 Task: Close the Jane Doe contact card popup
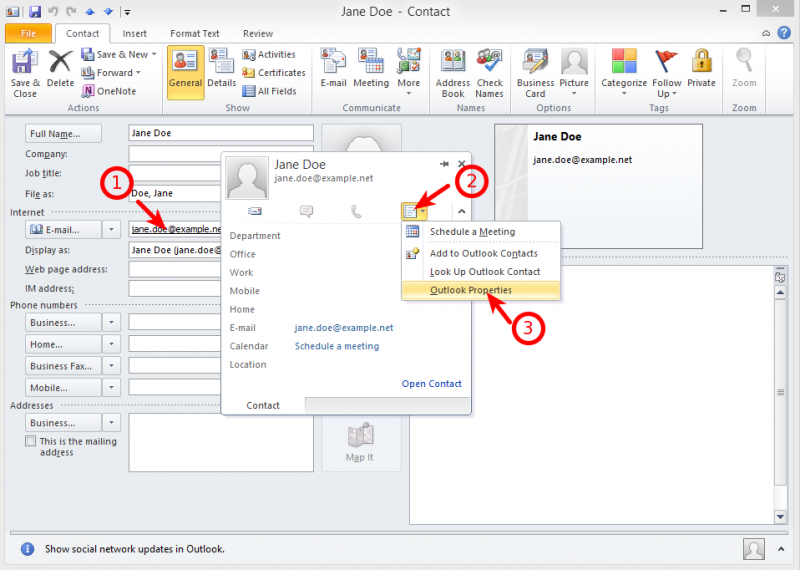point(461,164)
